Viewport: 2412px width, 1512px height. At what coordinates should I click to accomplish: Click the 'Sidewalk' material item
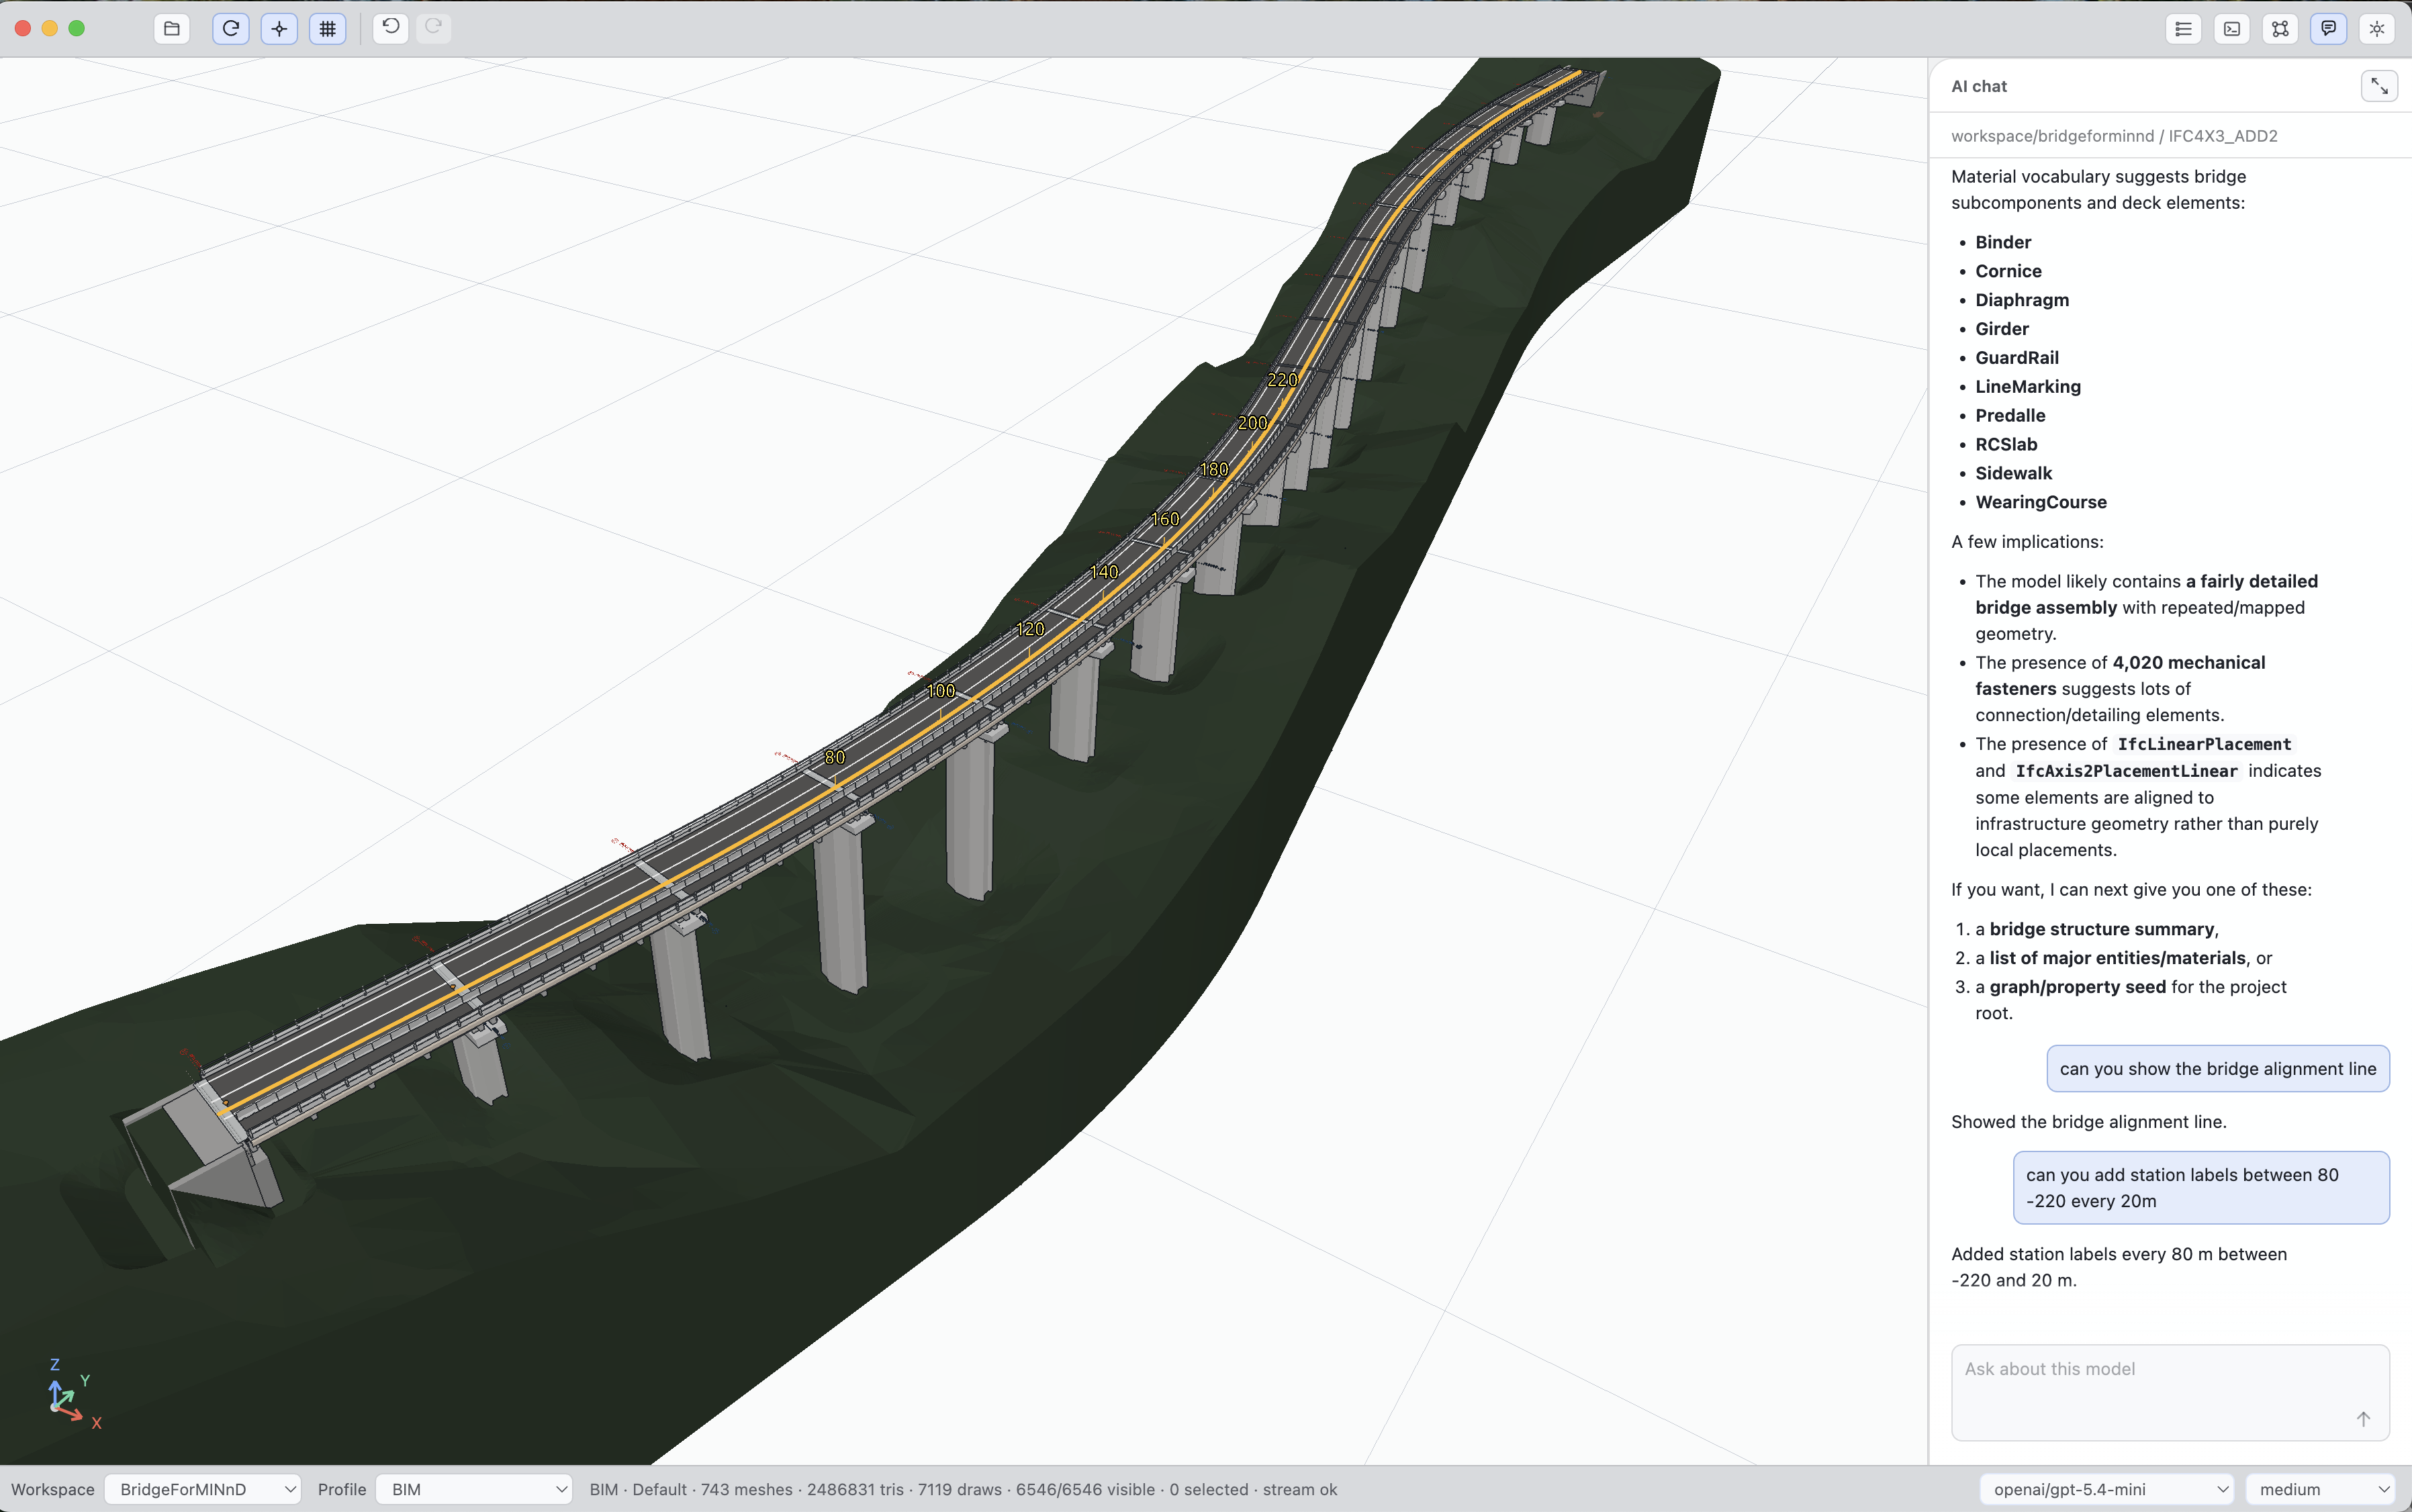[2013, 474]
